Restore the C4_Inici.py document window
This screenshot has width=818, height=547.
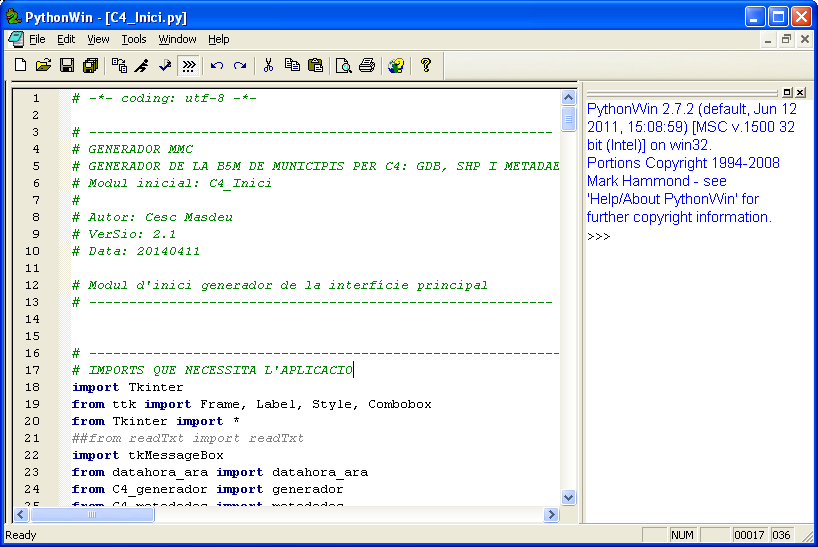pos(786,40)
